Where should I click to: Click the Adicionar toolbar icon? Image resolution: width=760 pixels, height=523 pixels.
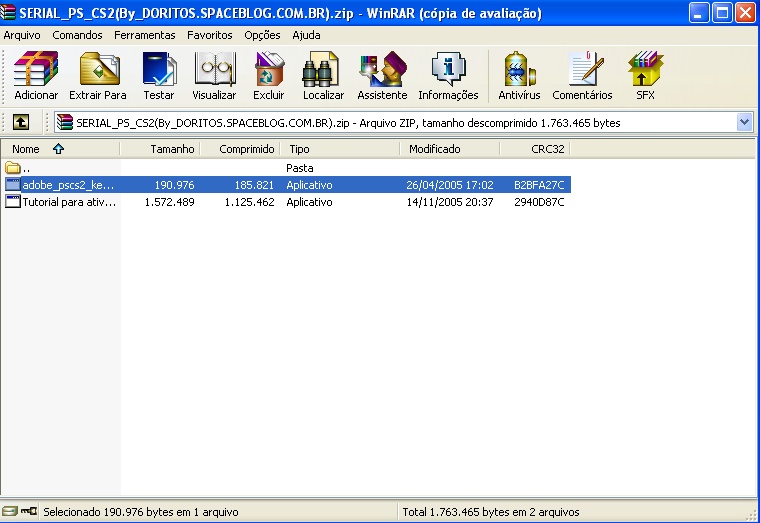(36, 76)
